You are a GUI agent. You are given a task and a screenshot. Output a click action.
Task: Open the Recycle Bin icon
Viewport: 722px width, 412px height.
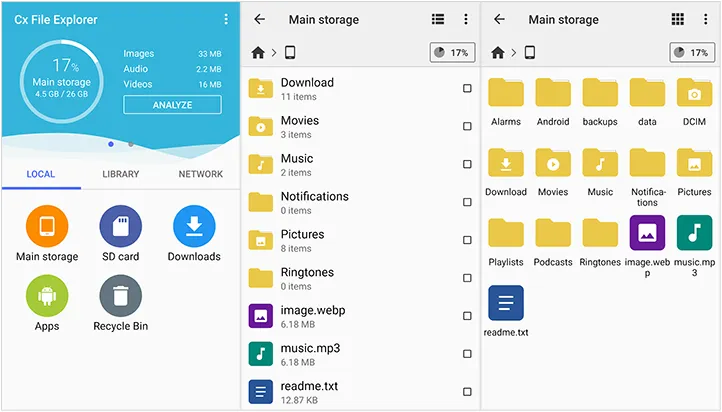click(x=121, y=296)
